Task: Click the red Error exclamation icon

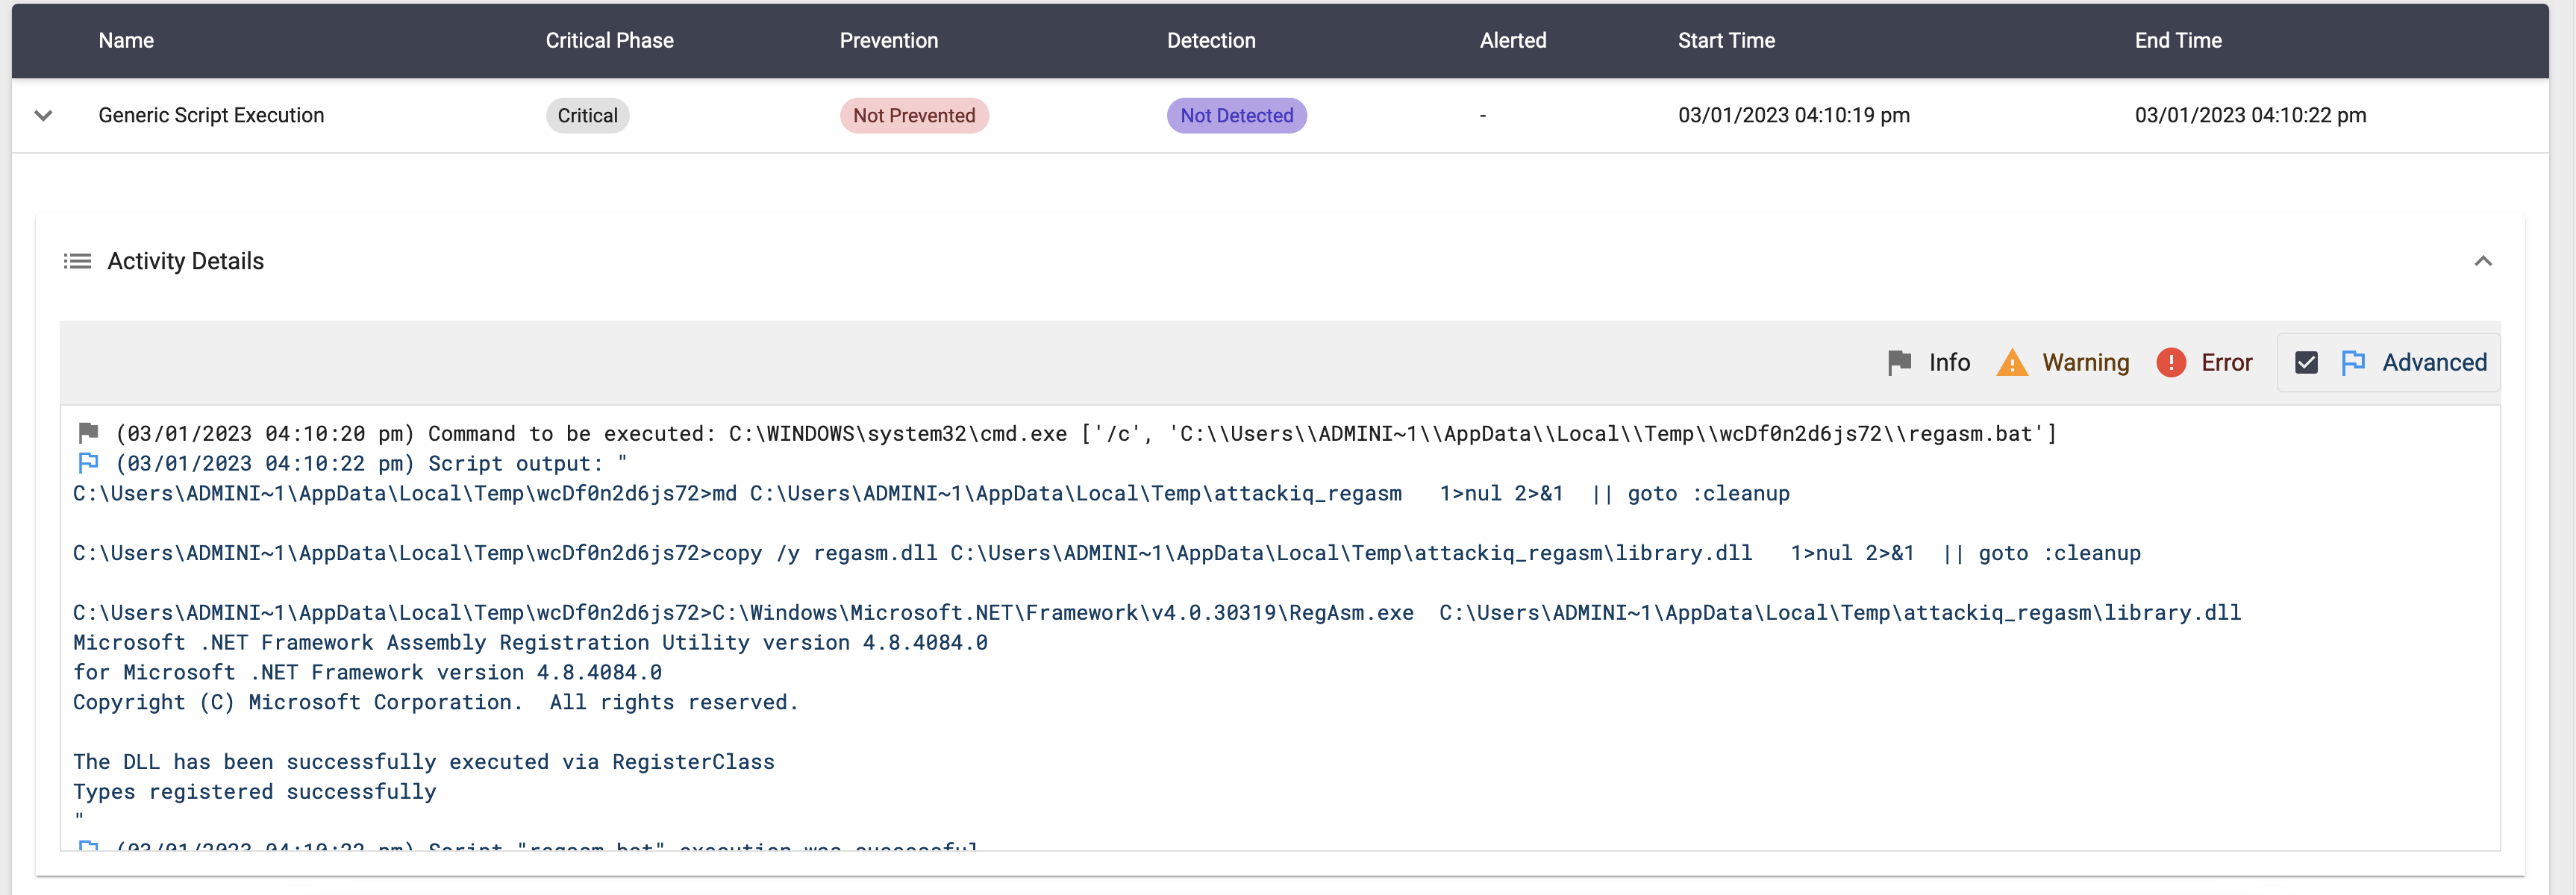Action: click(x=2170, y=362)
